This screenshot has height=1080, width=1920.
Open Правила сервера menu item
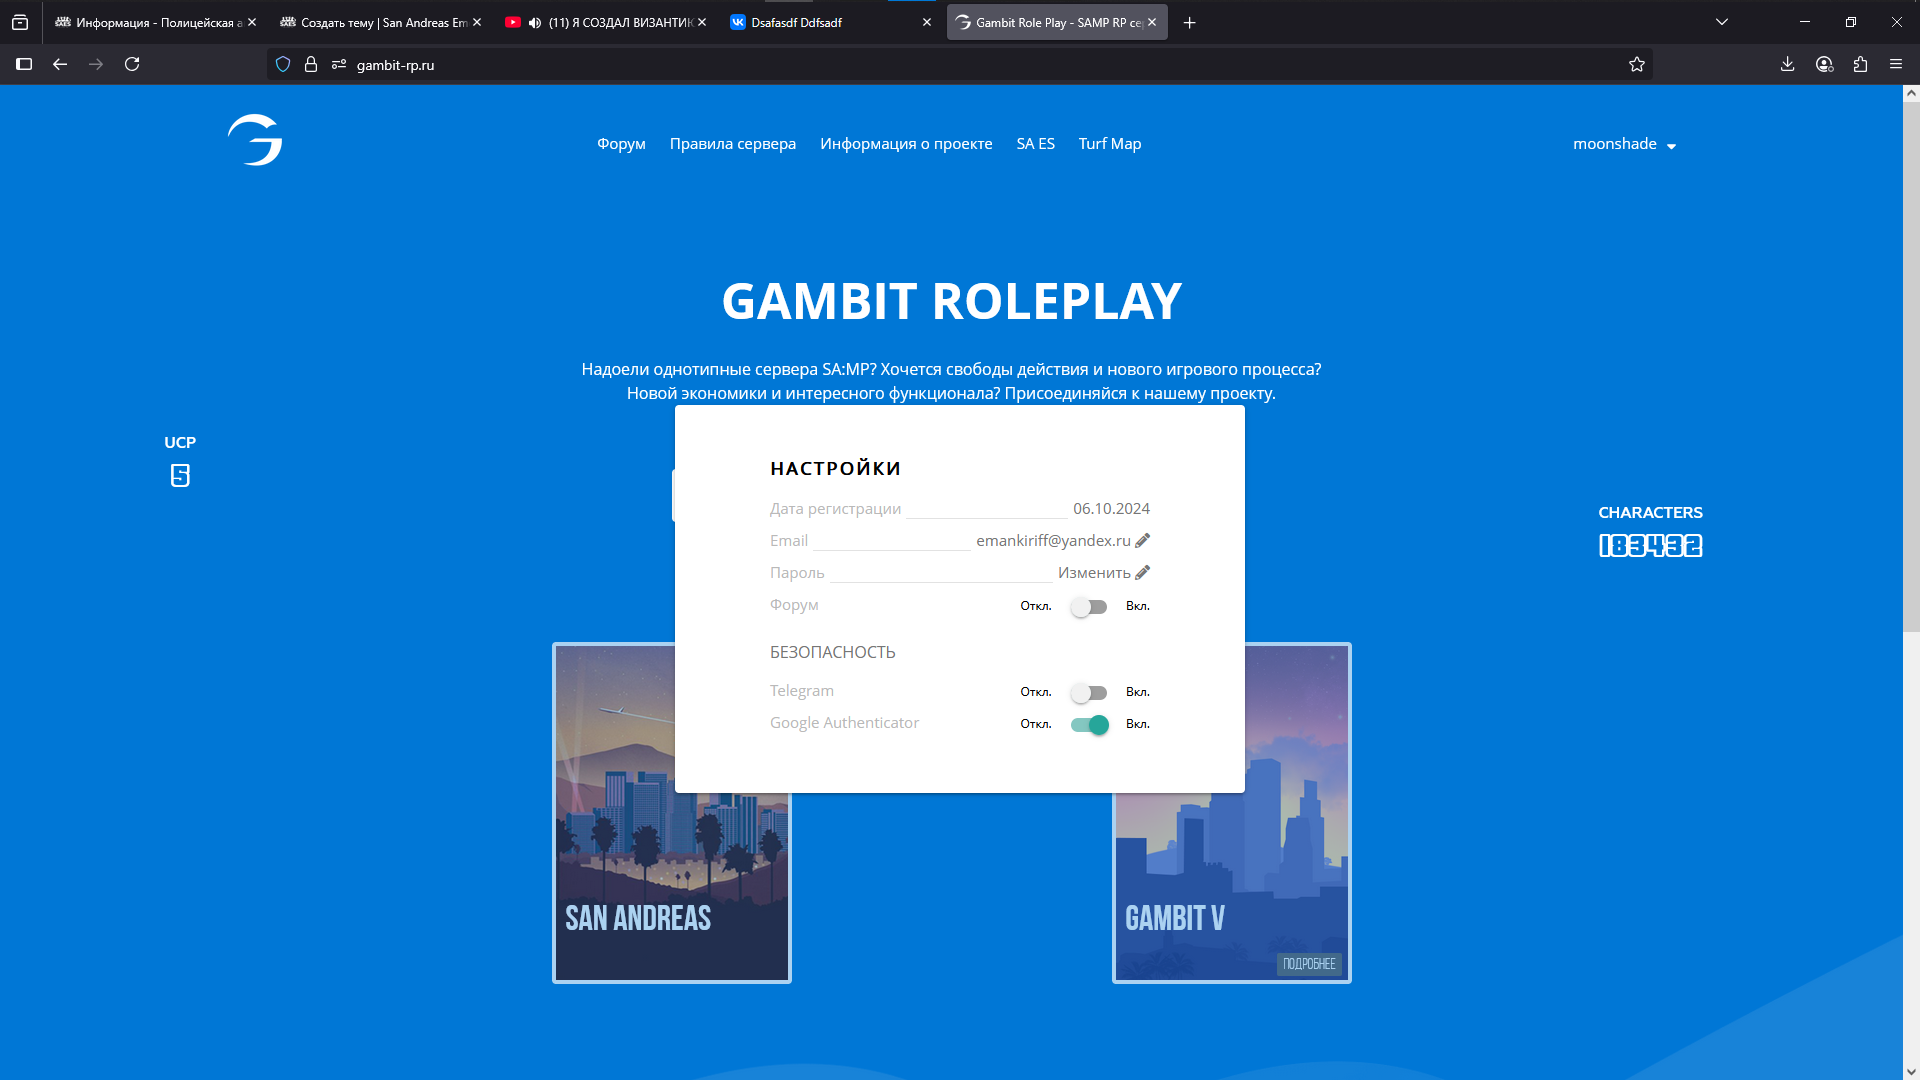[733, 144]
